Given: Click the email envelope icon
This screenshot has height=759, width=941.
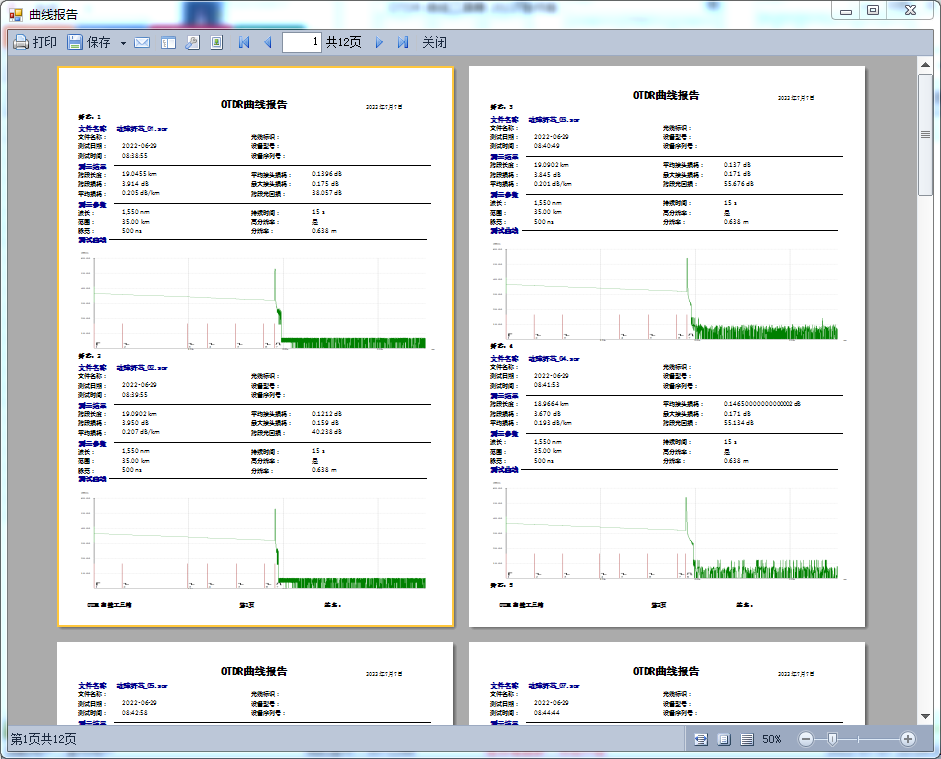Looking at the screenshot, I should tap(142, 43).
